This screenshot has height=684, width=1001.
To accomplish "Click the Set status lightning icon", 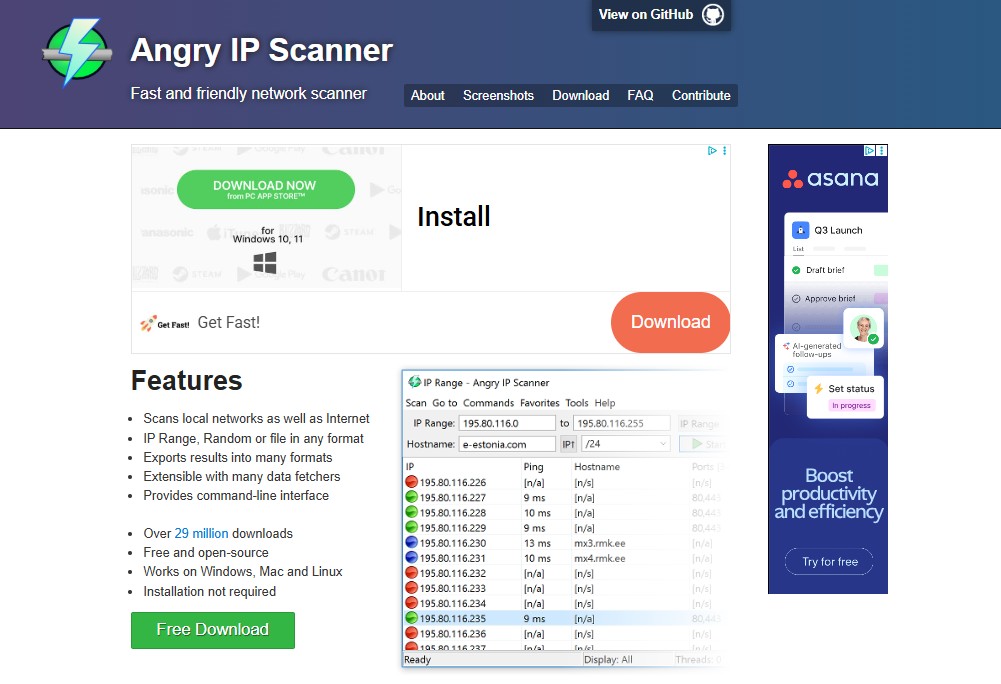I will coord(818,389).
